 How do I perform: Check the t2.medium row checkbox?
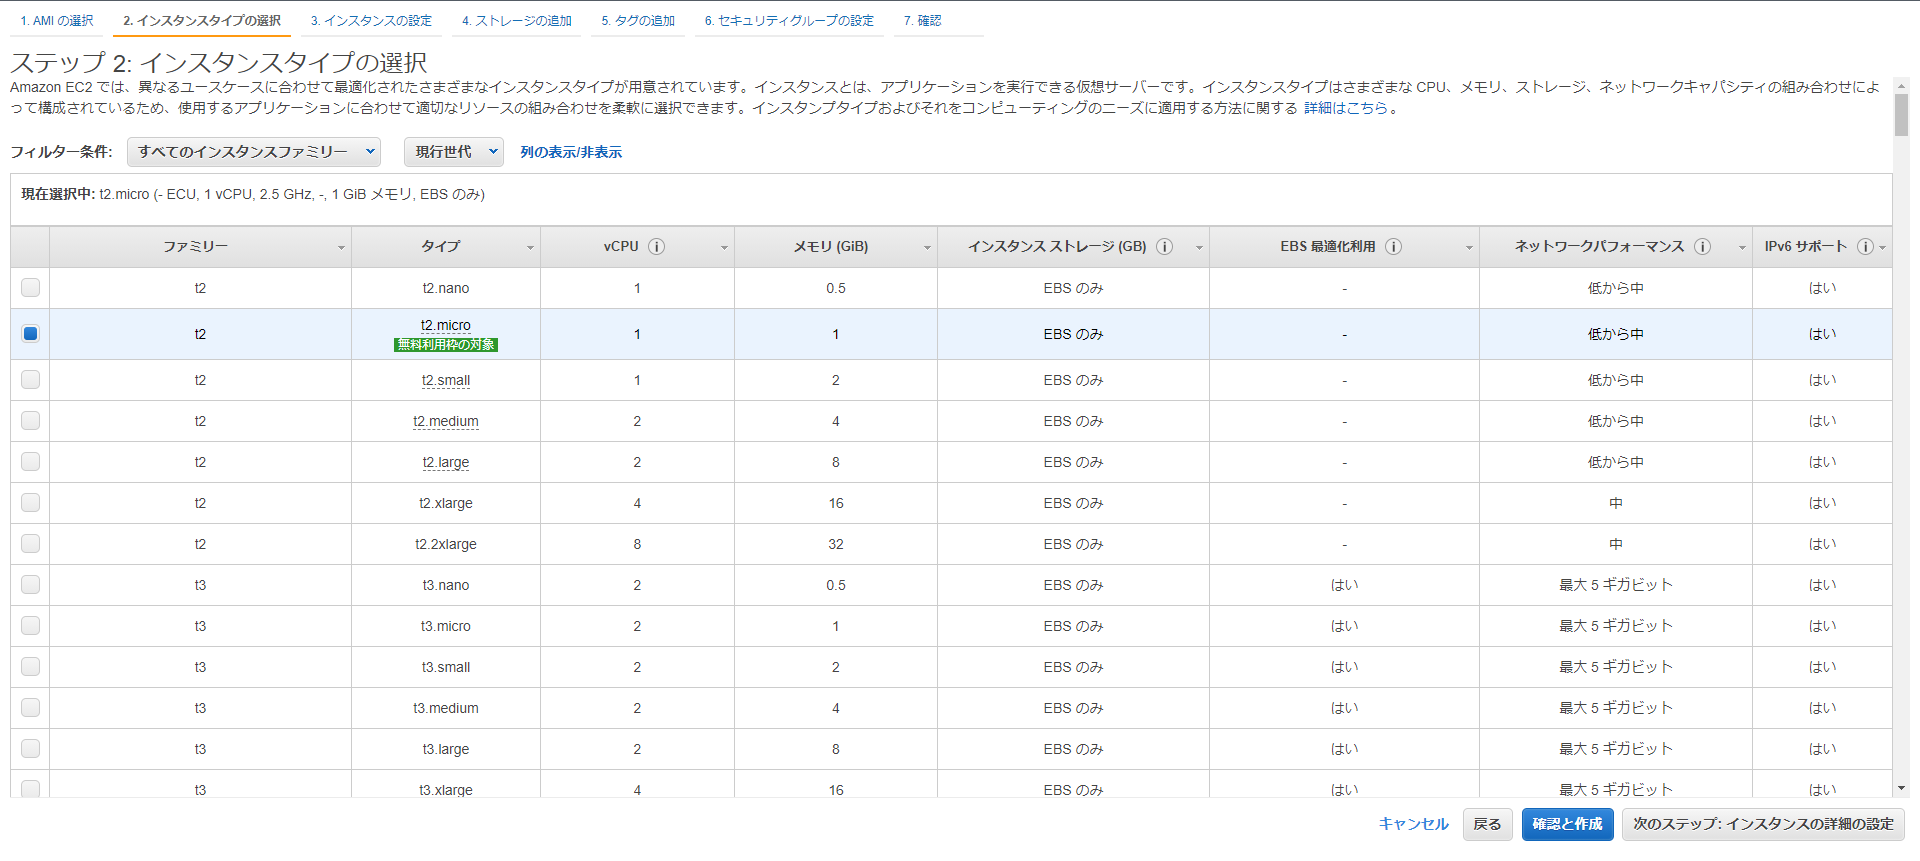[31, 421]
